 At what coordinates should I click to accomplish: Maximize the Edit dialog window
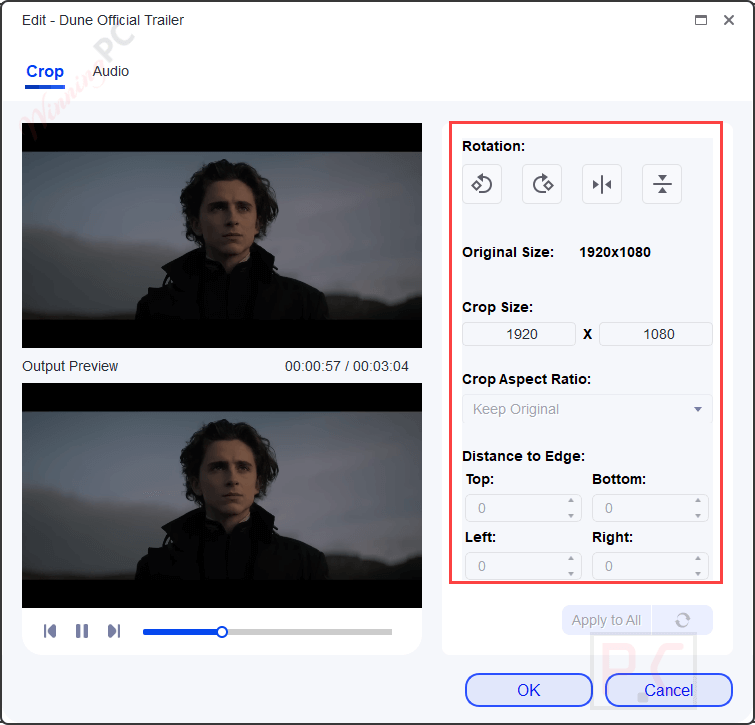(x=701, y=20)
